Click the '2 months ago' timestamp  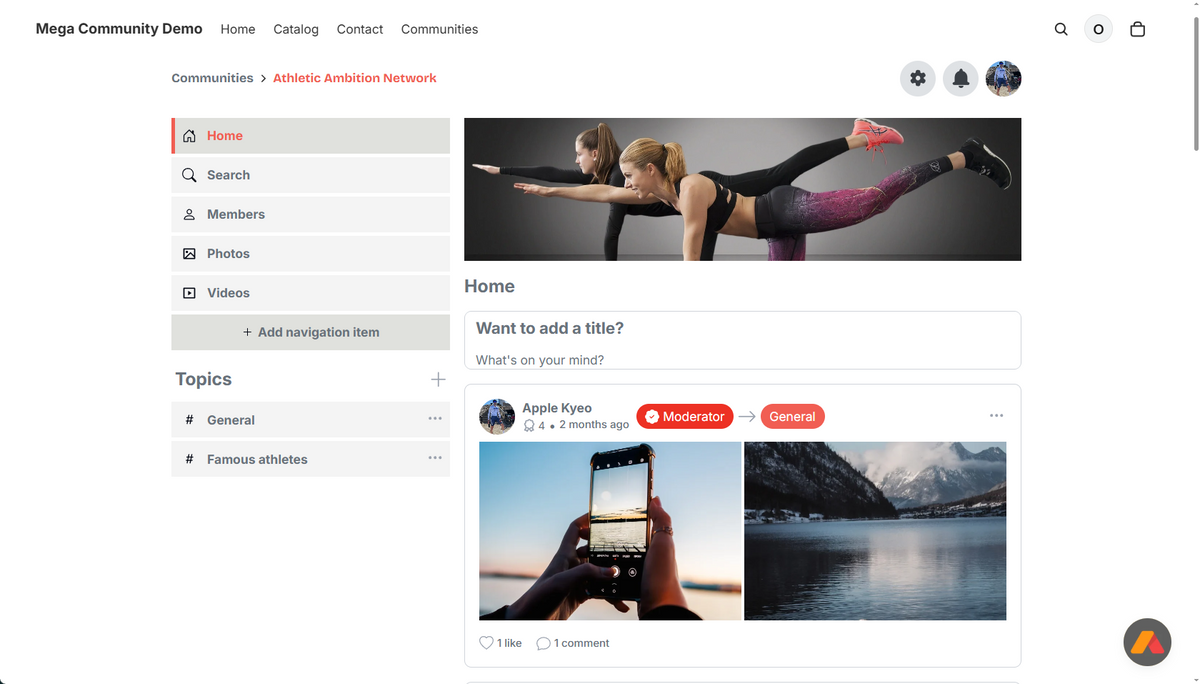tap(594, 425)
